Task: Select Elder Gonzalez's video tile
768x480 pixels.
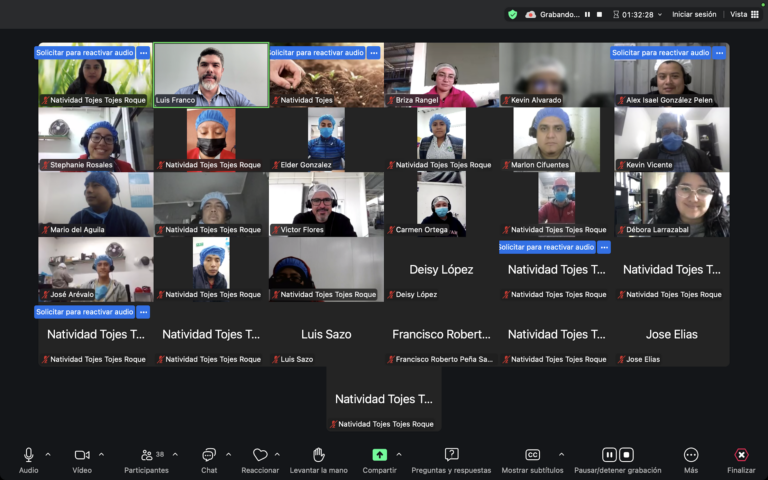Action: click(x=326, y=140)
